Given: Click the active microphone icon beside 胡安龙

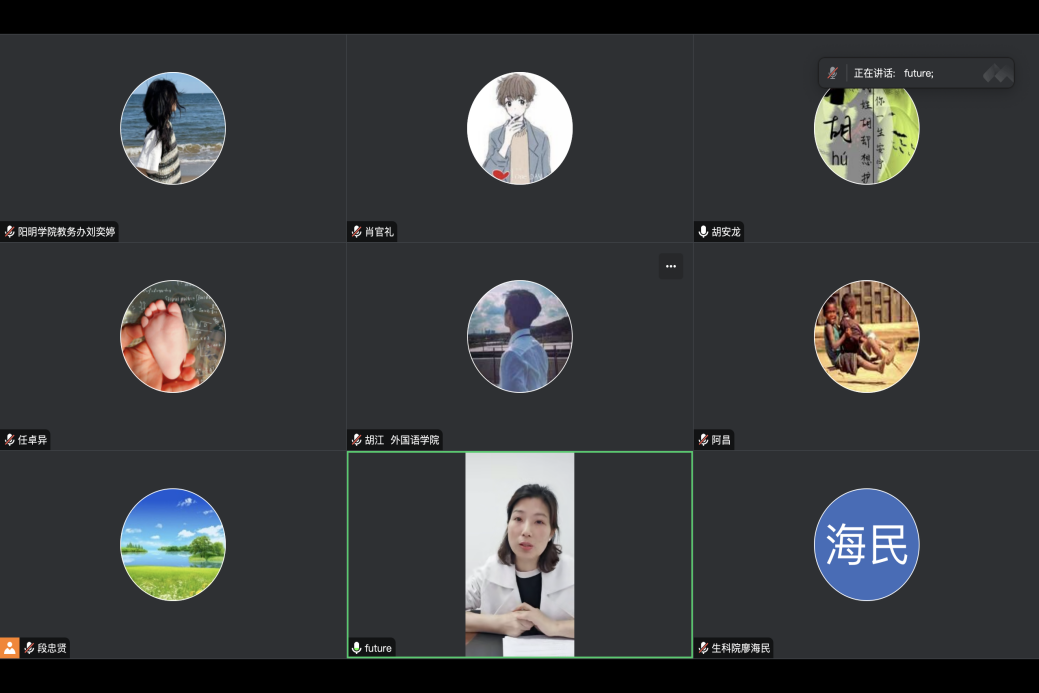Looking at the screenshot, I should pos(704,232).
